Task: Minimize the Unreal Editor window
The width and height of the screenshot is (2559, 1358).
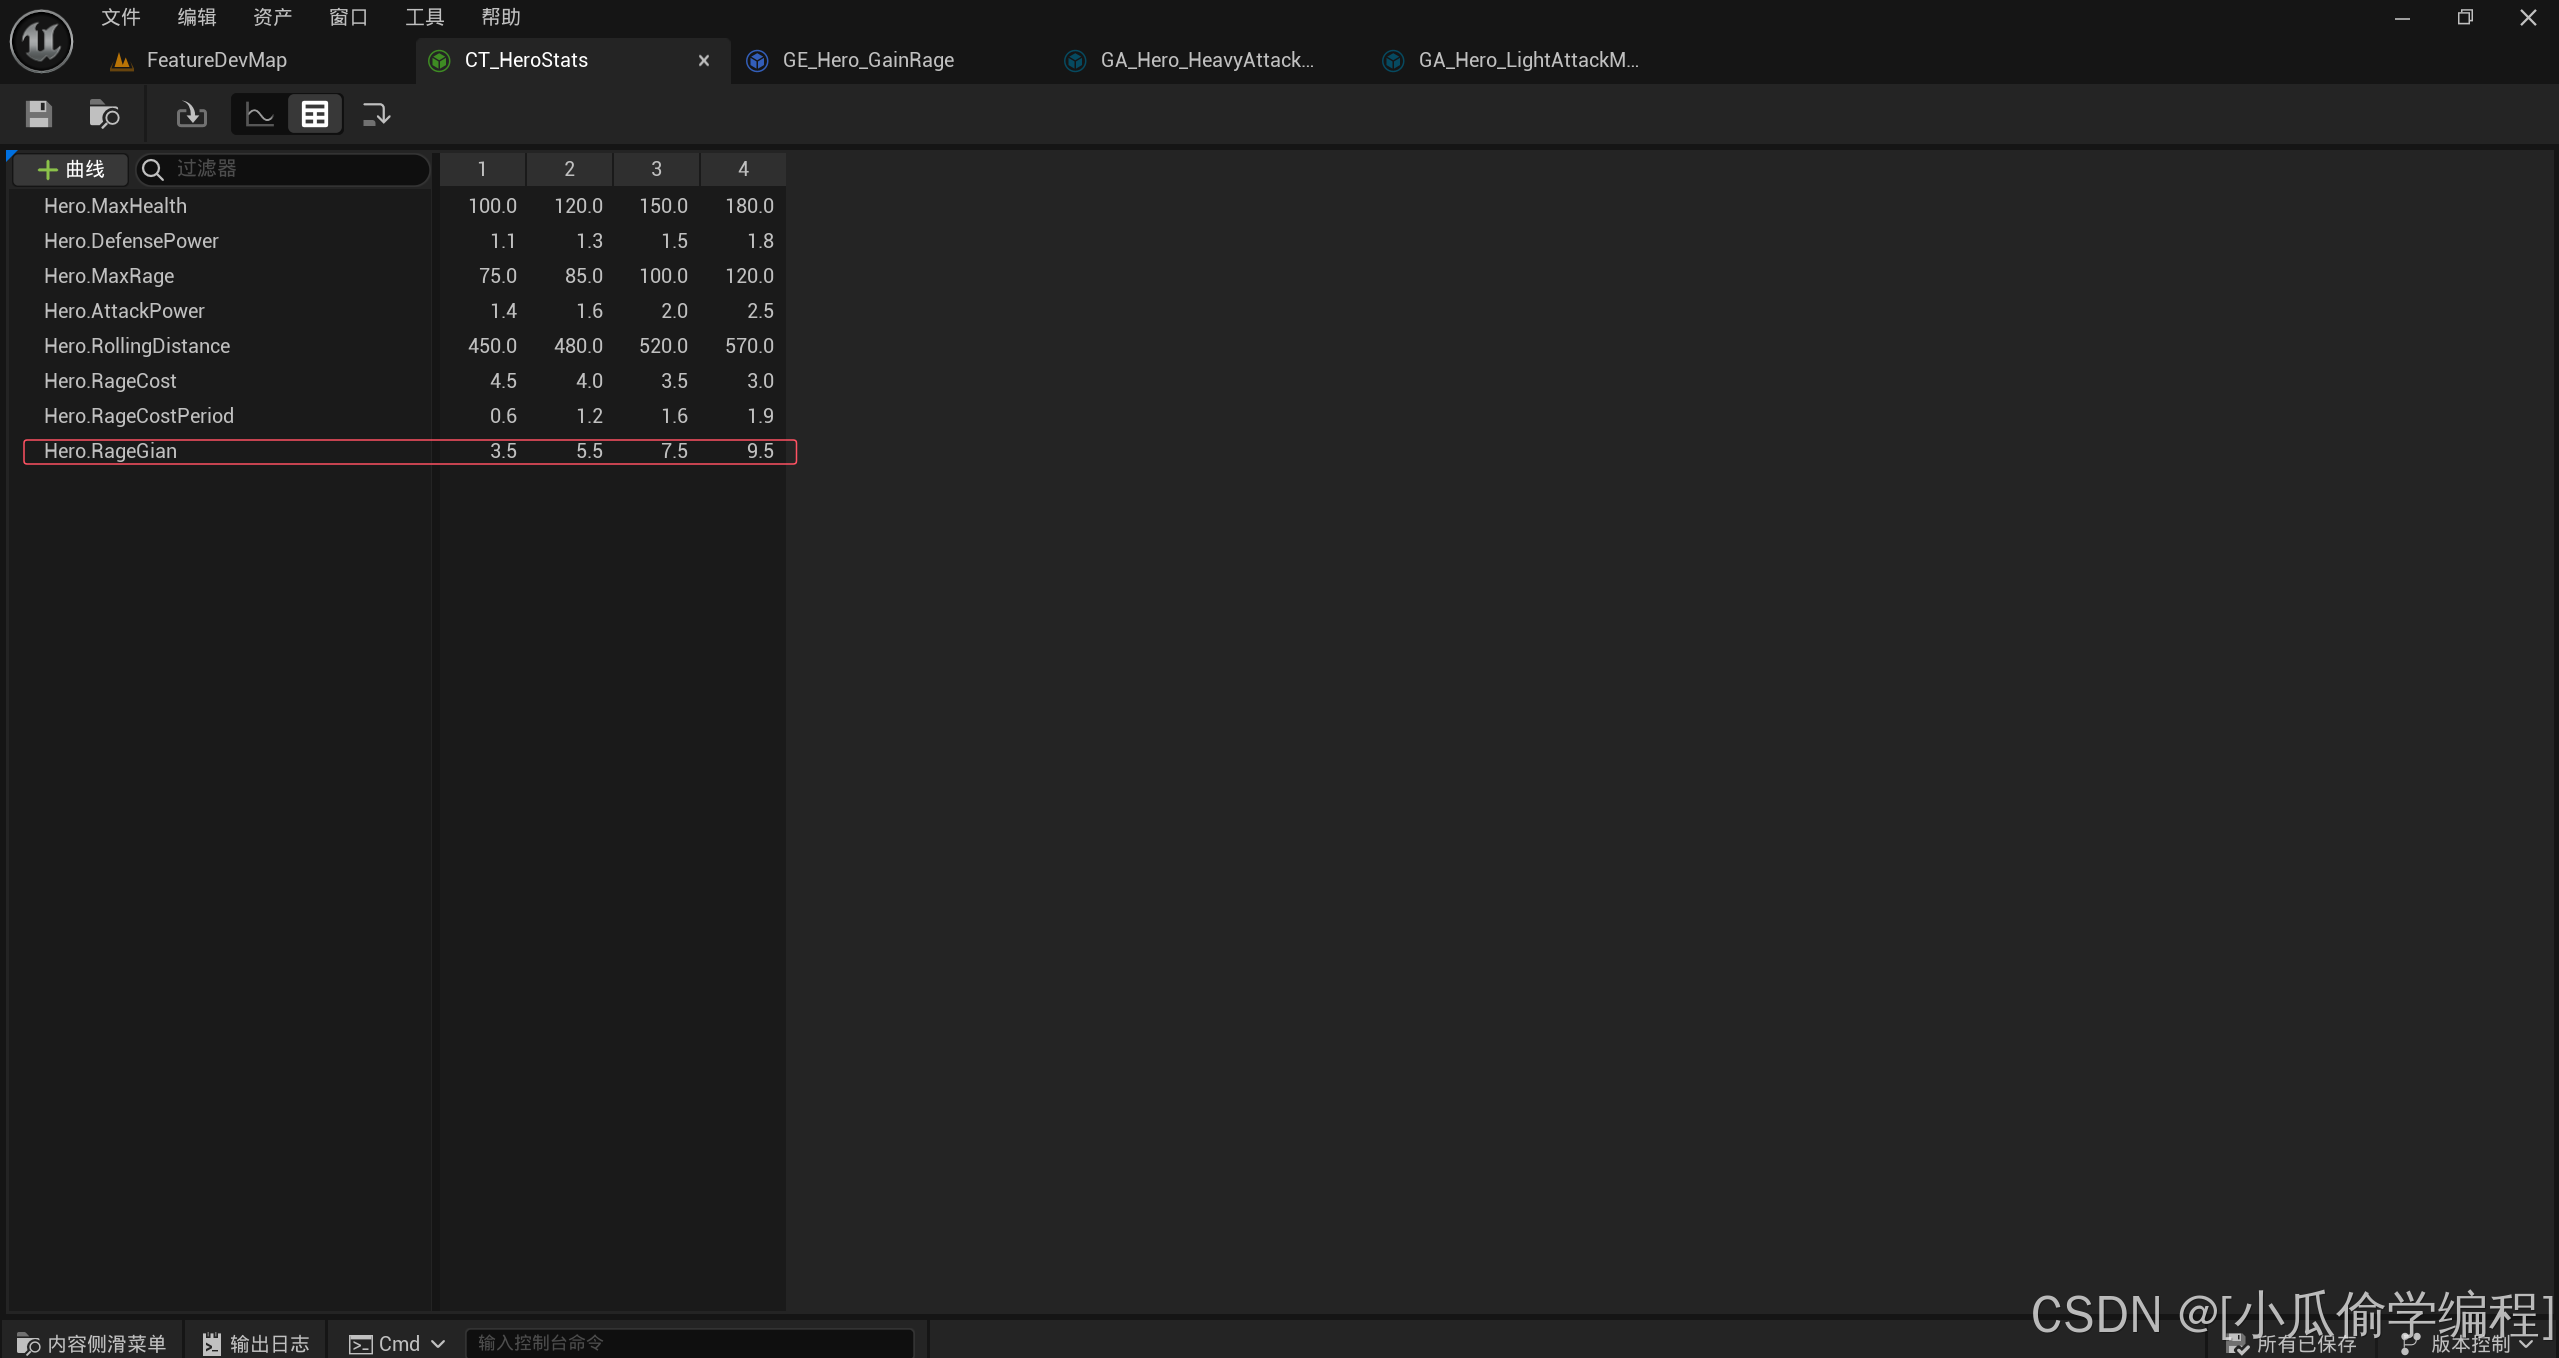Action: pyautogui.click(x=2402, y=18)
